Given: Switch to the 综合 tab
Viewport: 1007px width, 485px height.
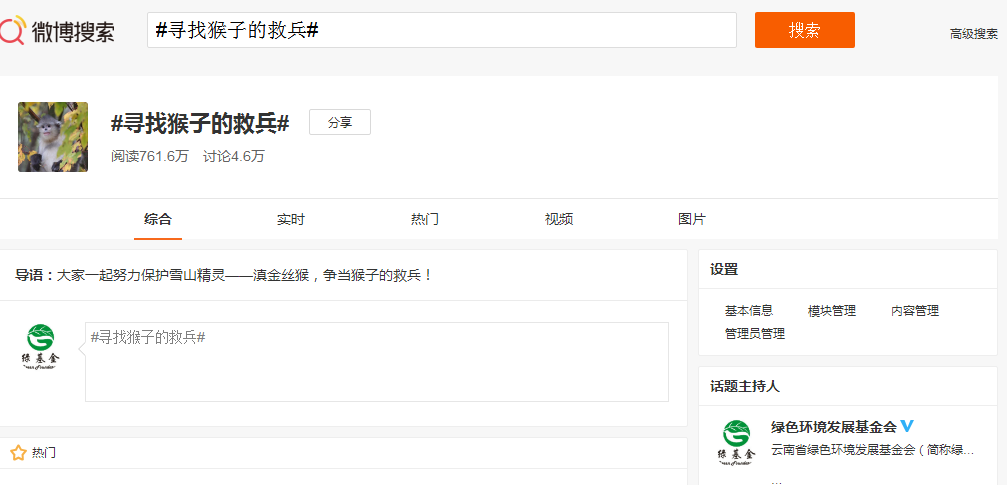Looking at the screenshot, I should 158,219.
